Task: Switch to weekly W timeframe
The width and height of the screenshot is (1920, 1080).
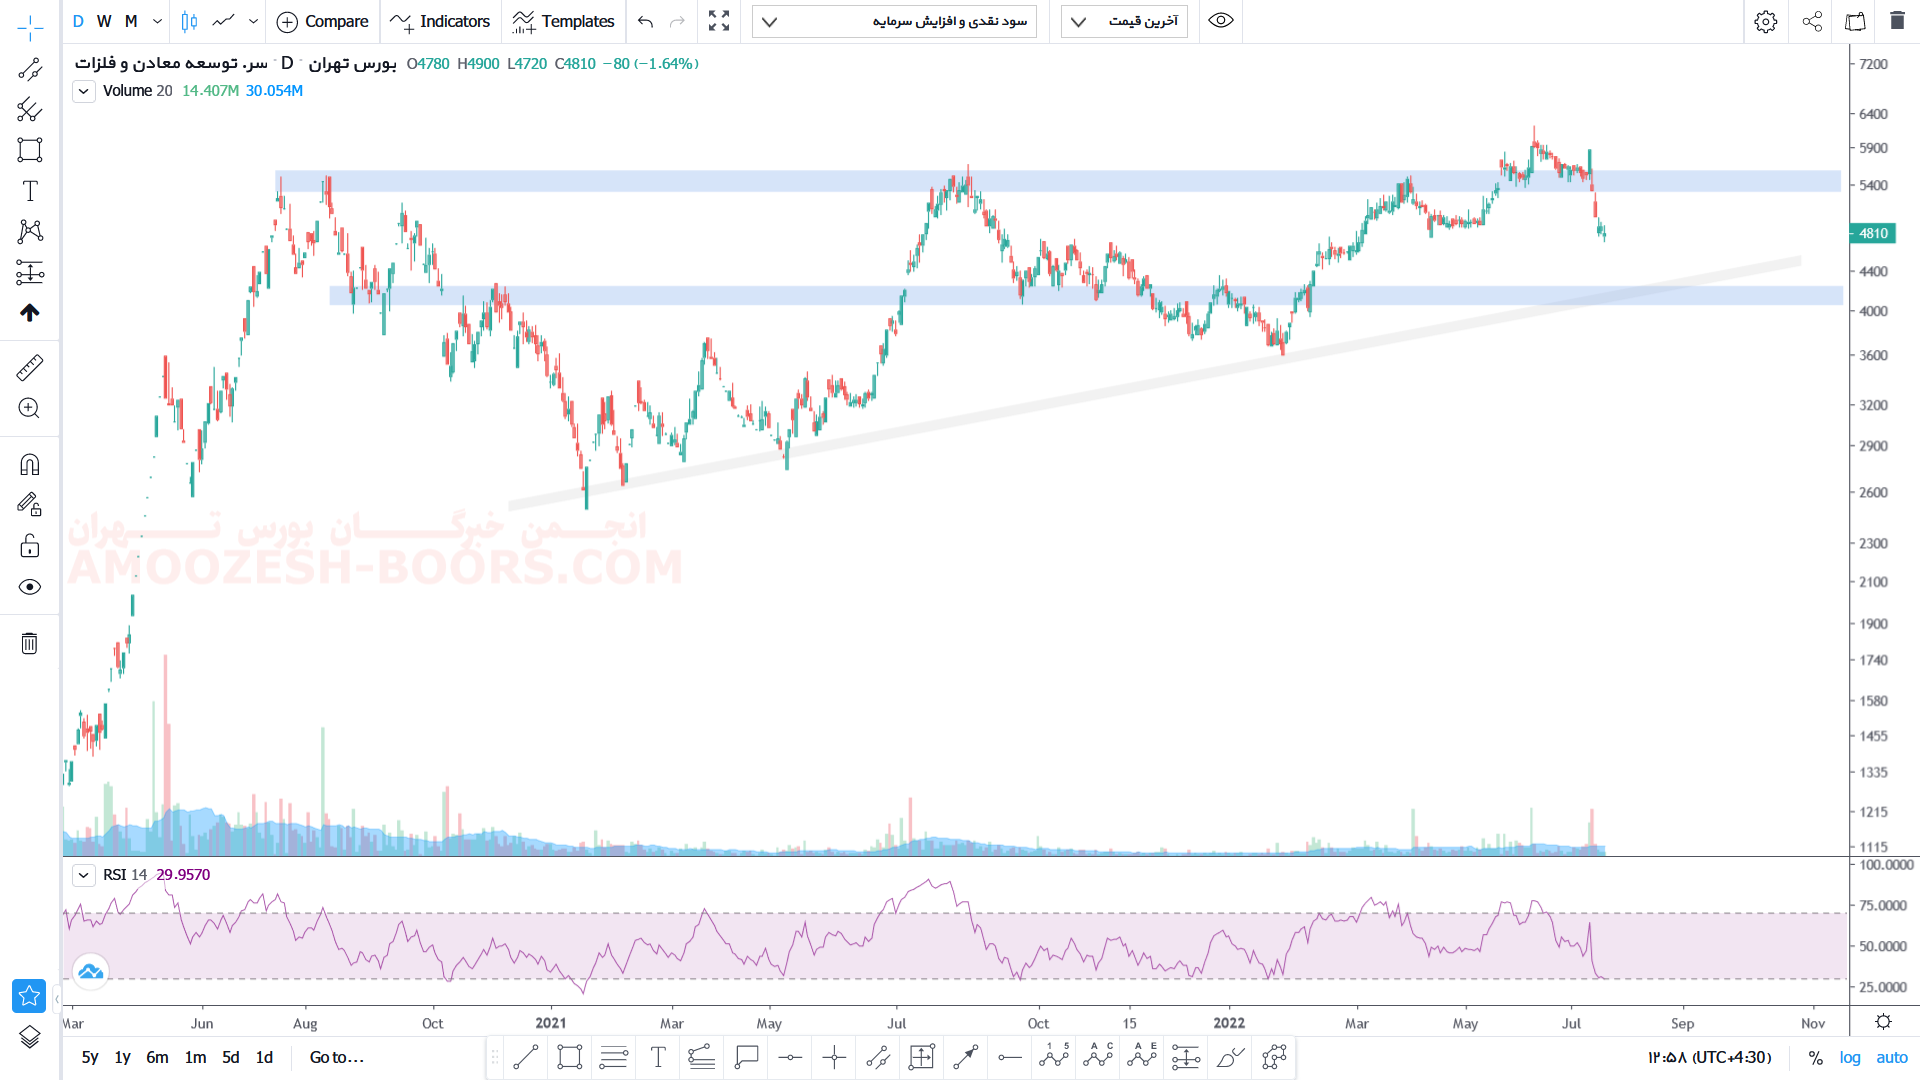Action: (x=104, y=21)
